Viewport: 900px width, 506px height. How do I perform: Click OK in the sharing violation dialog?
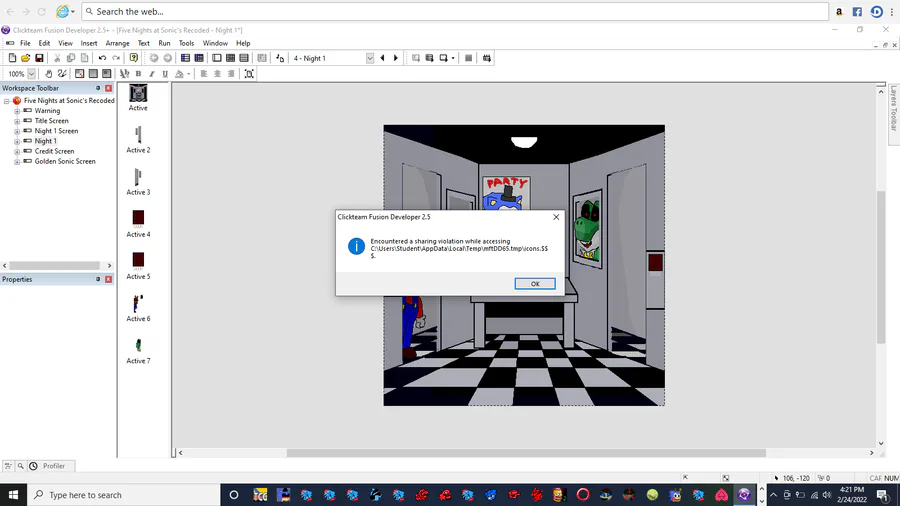coord(535,283)
